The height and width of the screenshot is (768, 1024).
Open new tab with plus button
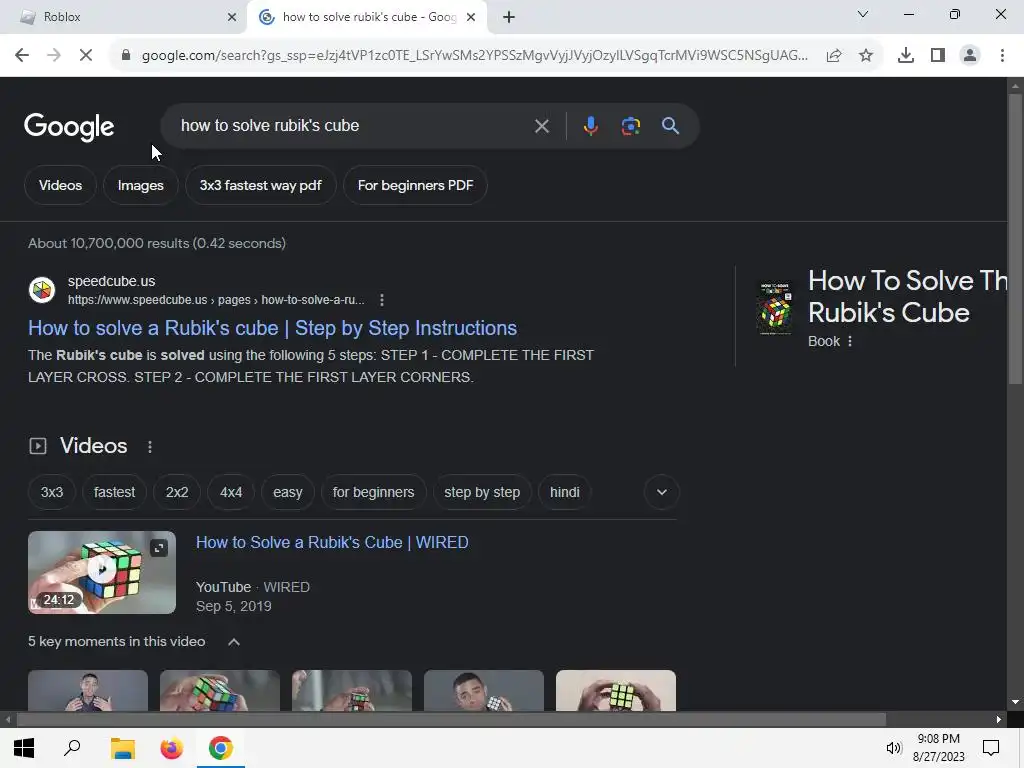point(509,18)
